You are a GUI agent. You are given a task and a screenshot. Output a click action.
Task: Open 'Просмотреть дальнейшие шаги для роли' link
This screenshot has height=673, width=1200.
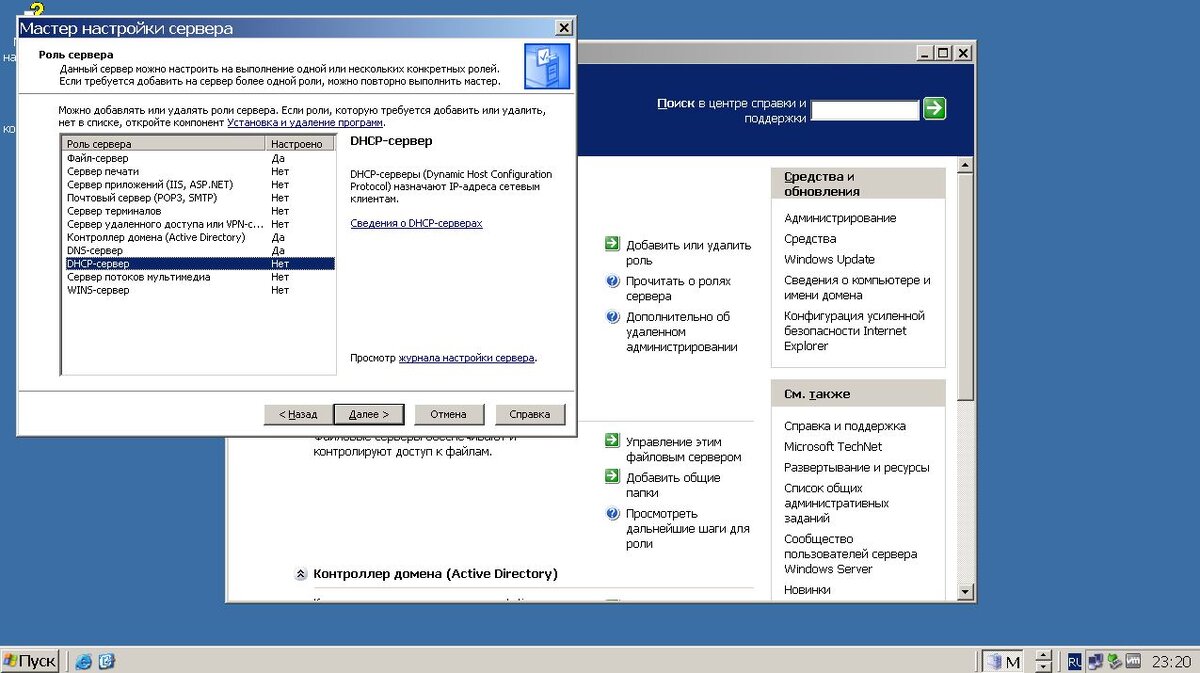tap(688, 529)
